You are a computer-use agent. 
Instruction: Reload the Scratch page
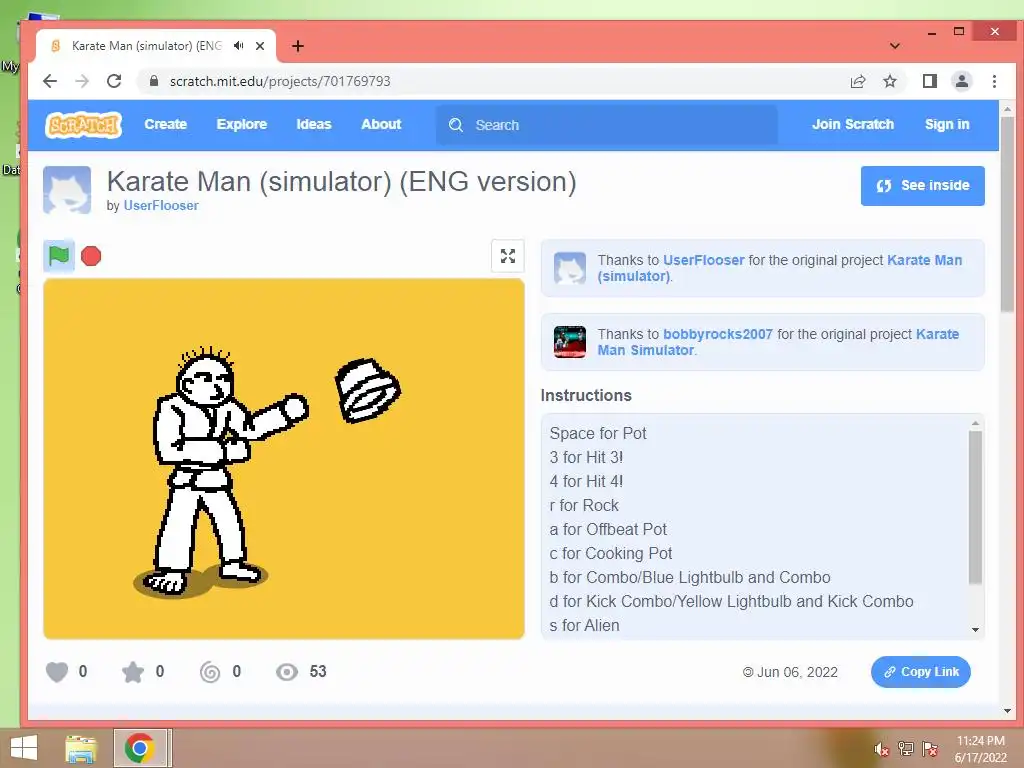[x=114, y=81]
